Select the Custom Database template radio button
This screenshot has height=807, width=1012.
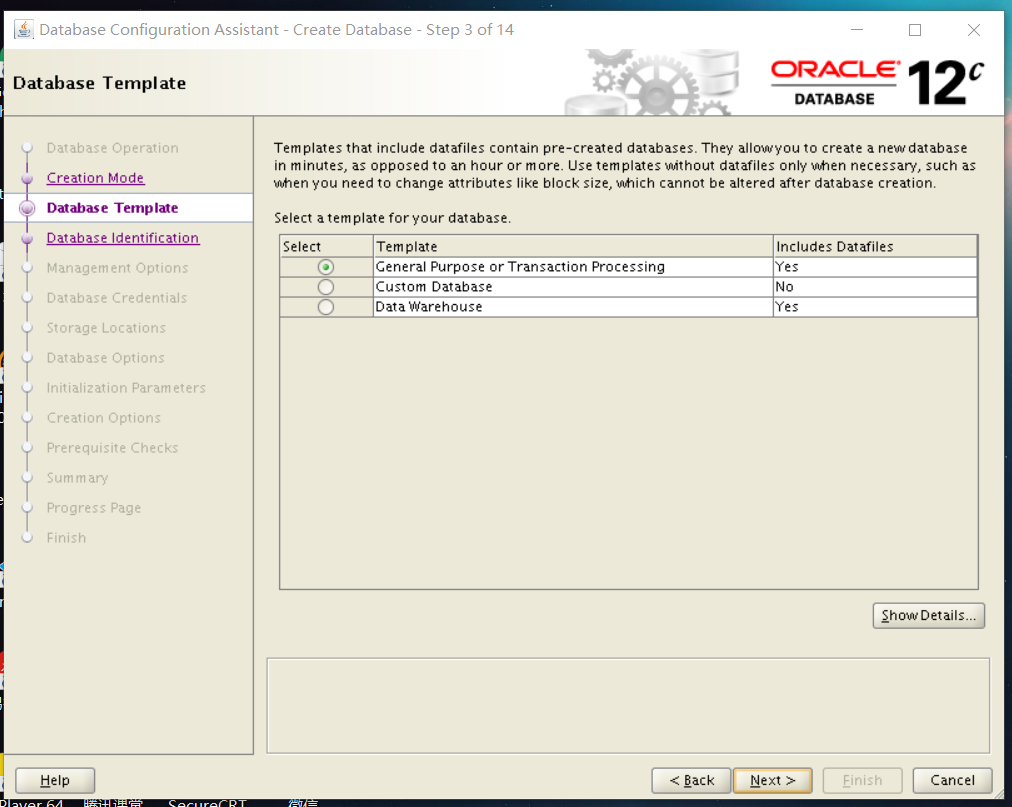pyautogui.click(x=325, y=287)
